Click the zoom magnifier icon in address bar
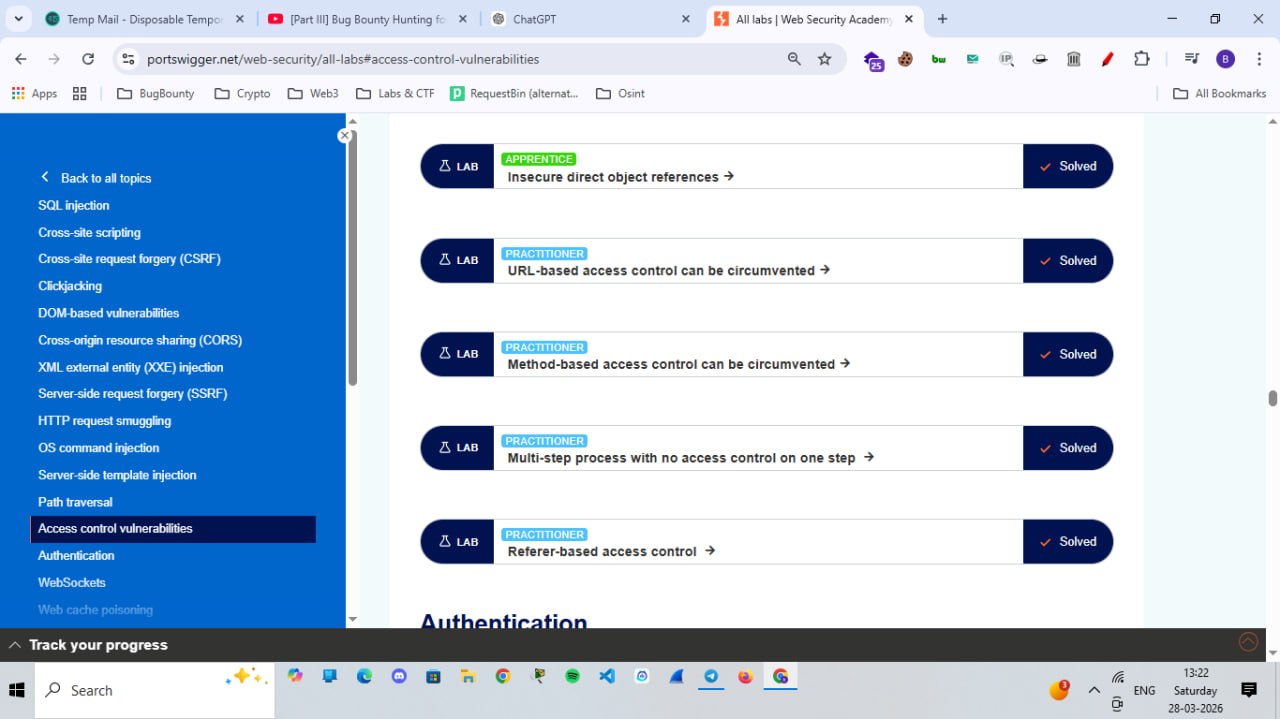 [794, 59]
